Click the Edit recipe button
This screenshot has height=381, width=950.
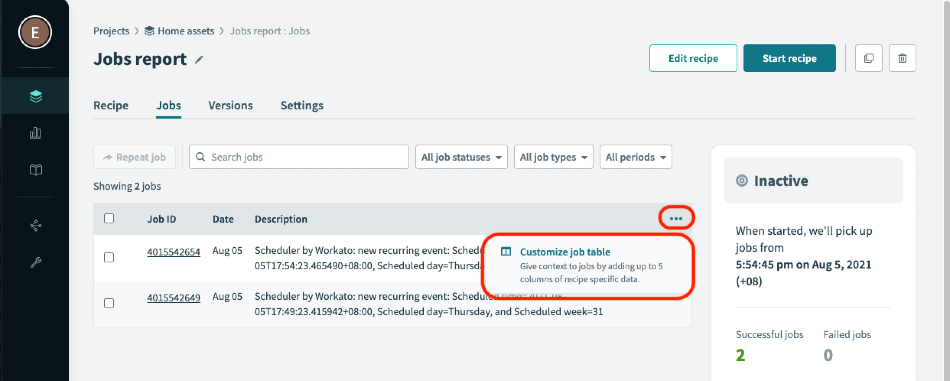tap(693, 59)
